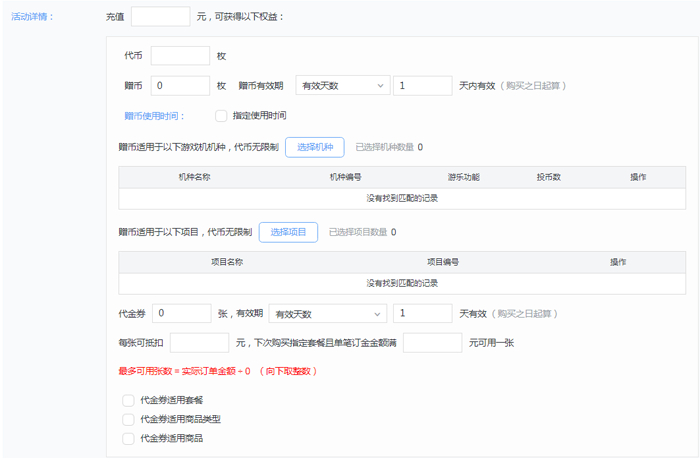Click the 已选择项目数量 0 text
Screen dimensions: 700x458
[362, 232]
